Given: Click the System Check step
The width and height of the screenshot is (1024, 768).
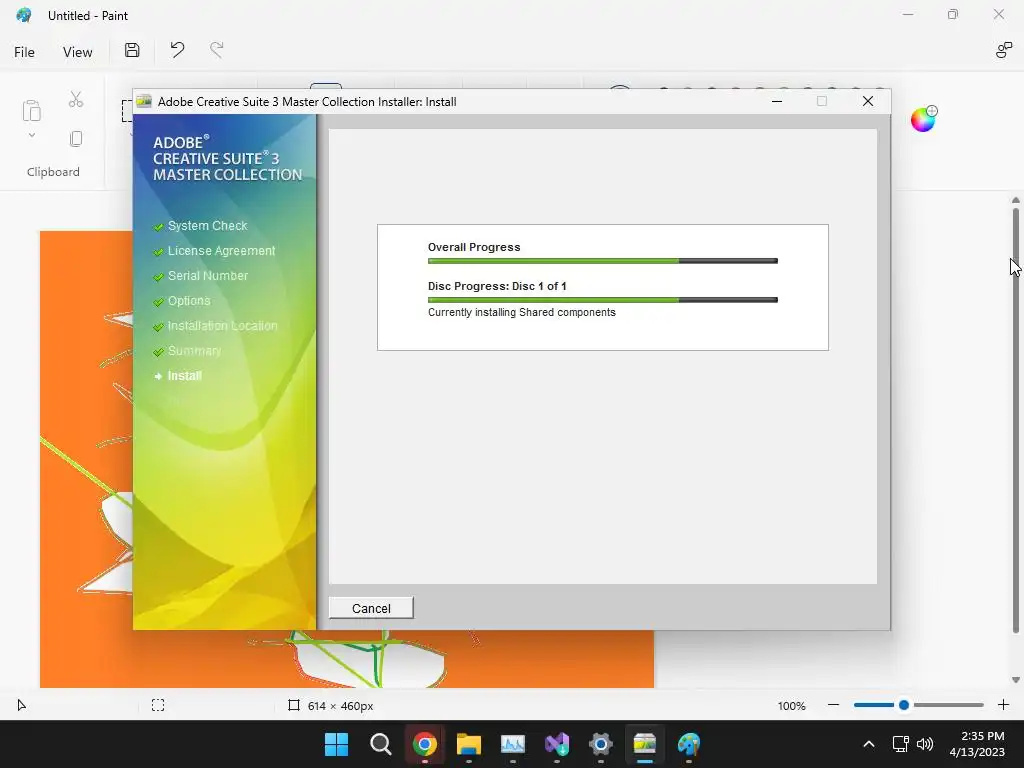Looking at the screenshot, I should pos(207,225).
